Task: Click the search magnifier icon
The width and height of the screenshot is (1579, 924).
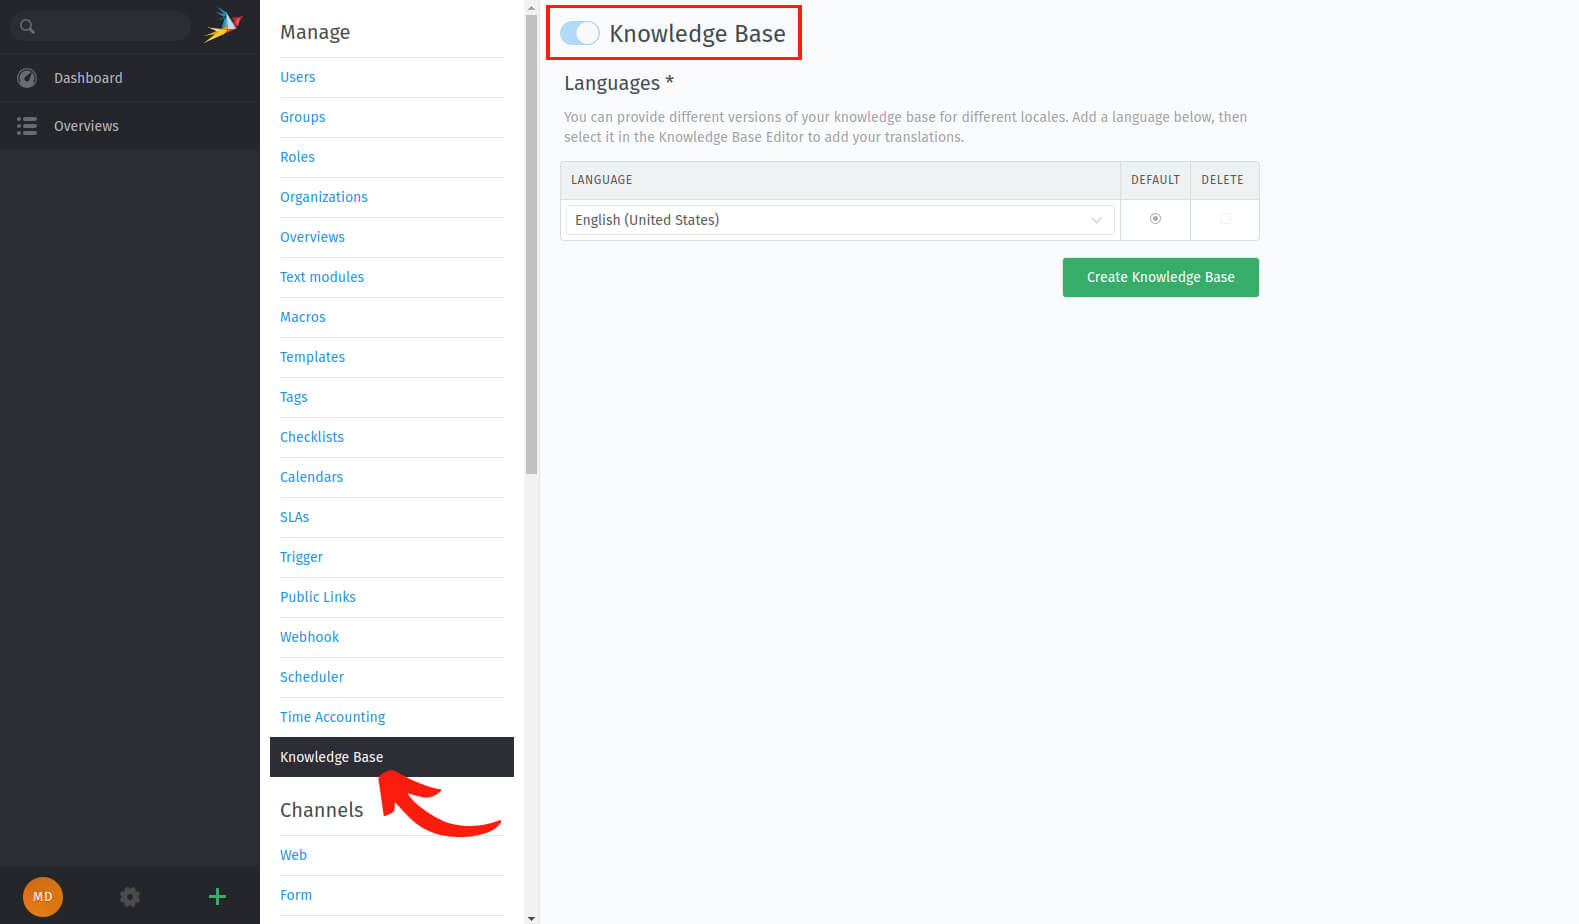Action: (27, 27)
